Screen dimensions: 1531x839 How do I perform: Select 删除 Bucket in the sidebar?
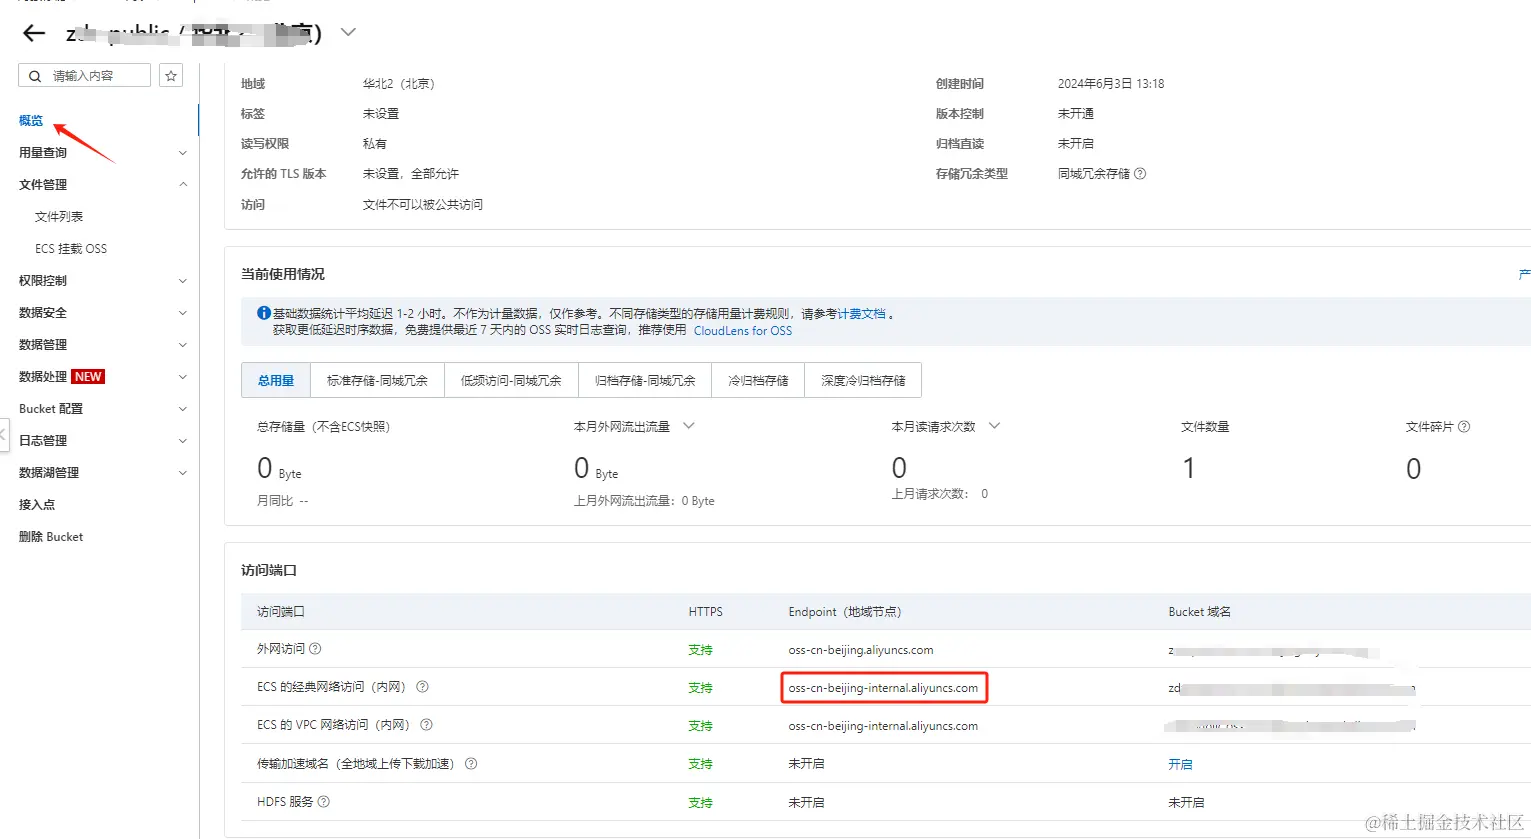(51, 537)
